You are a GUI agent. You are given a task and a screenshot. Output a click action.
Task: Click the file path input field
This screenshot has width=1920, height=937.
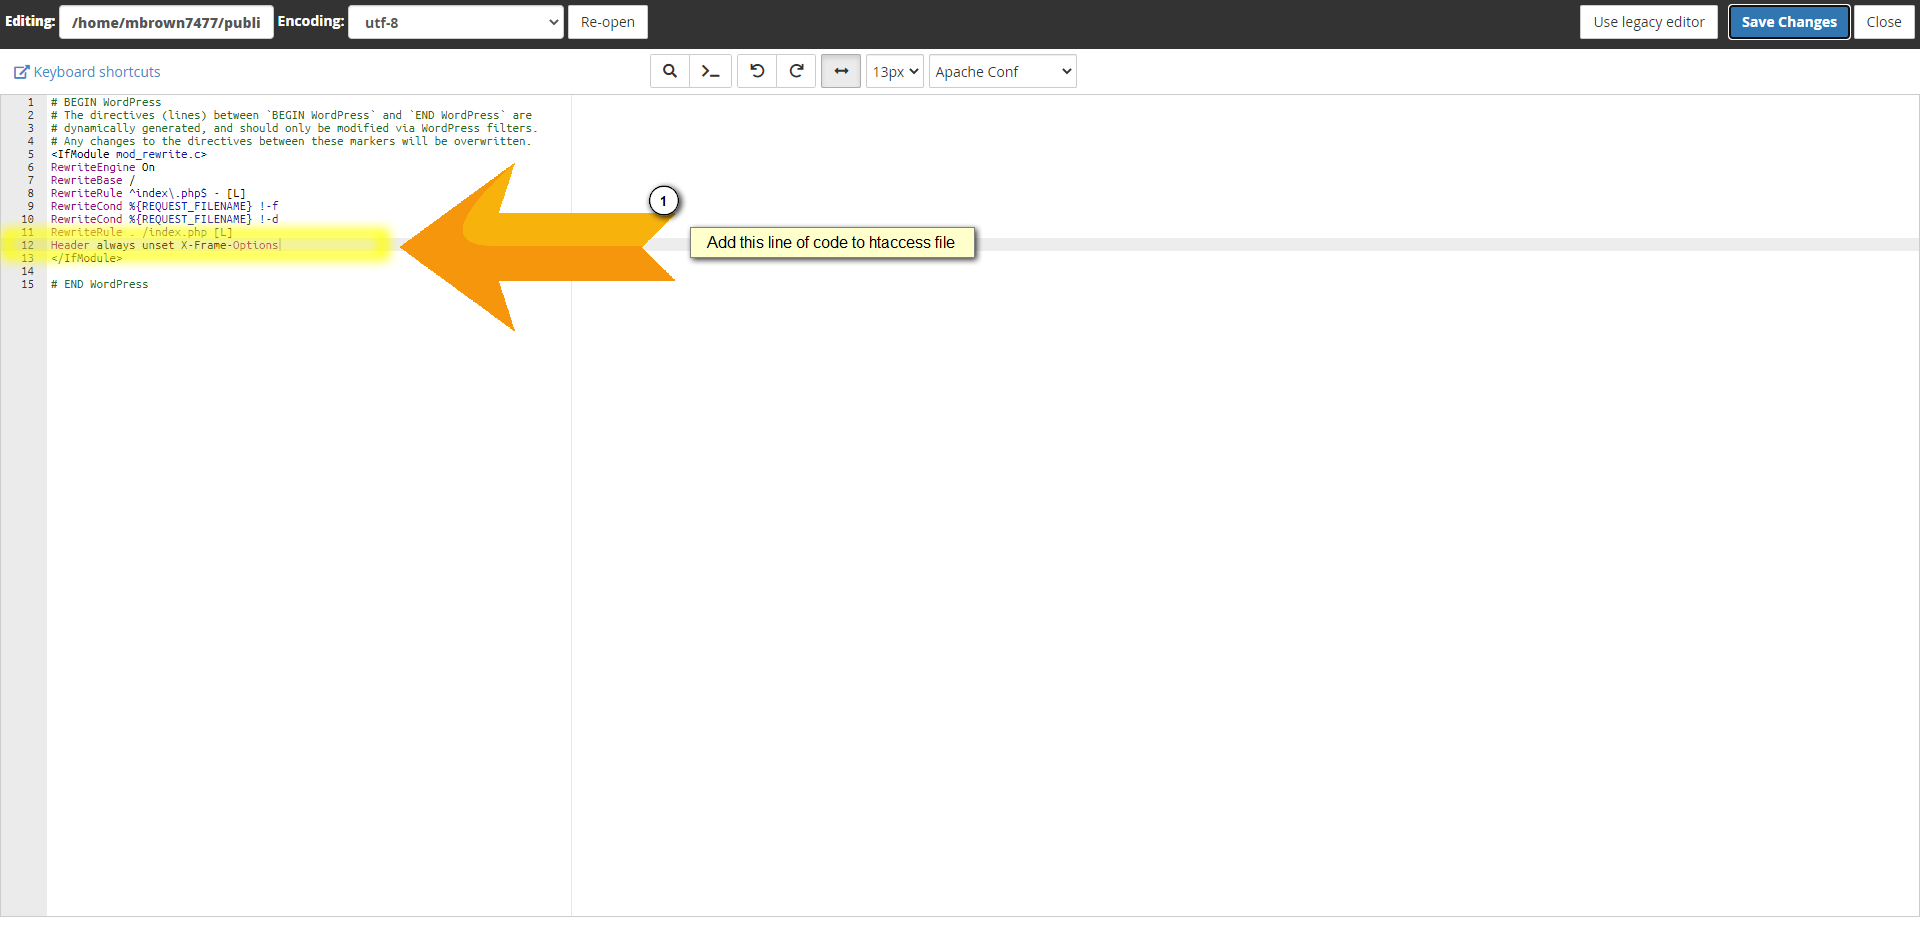(x=166, y=22)
